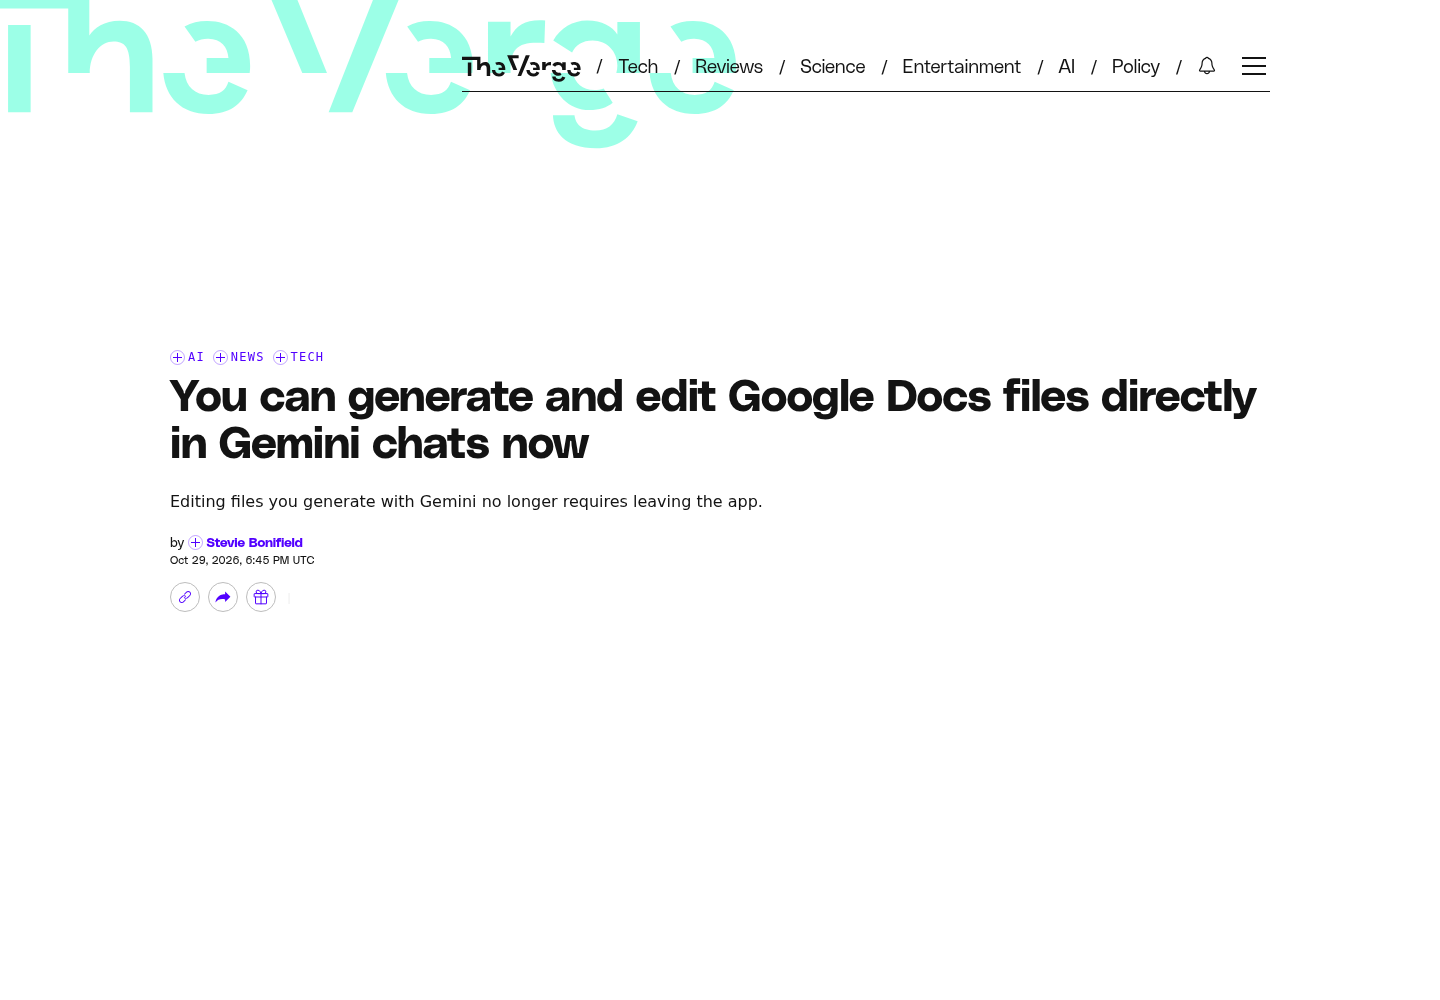Follow the AI topic plus icon
This screenshot has width=1440, height=1000.
pos(177,357)
